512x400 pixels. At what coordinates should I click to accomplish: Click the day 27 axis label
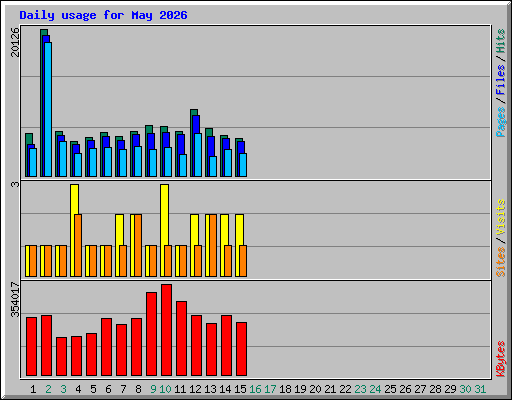[x=420, y=389]
